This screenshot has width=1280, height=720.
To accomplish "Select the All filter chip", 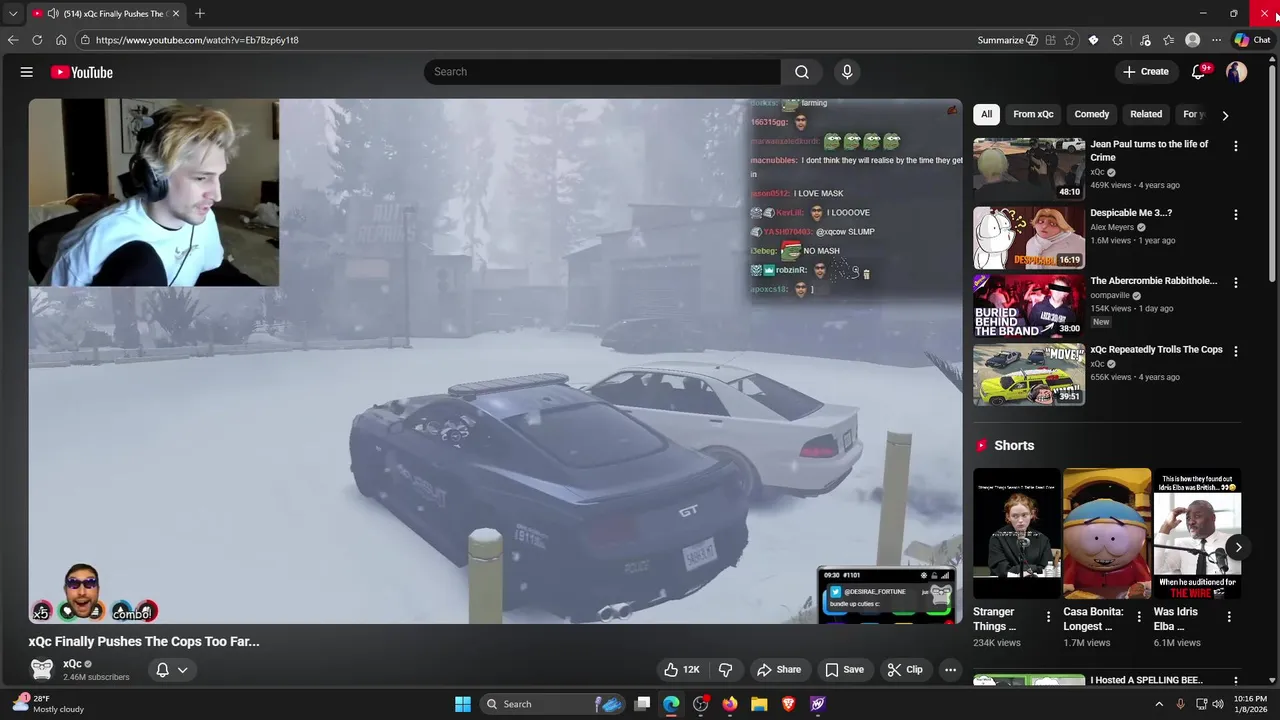I will click(x=986, y=114).
